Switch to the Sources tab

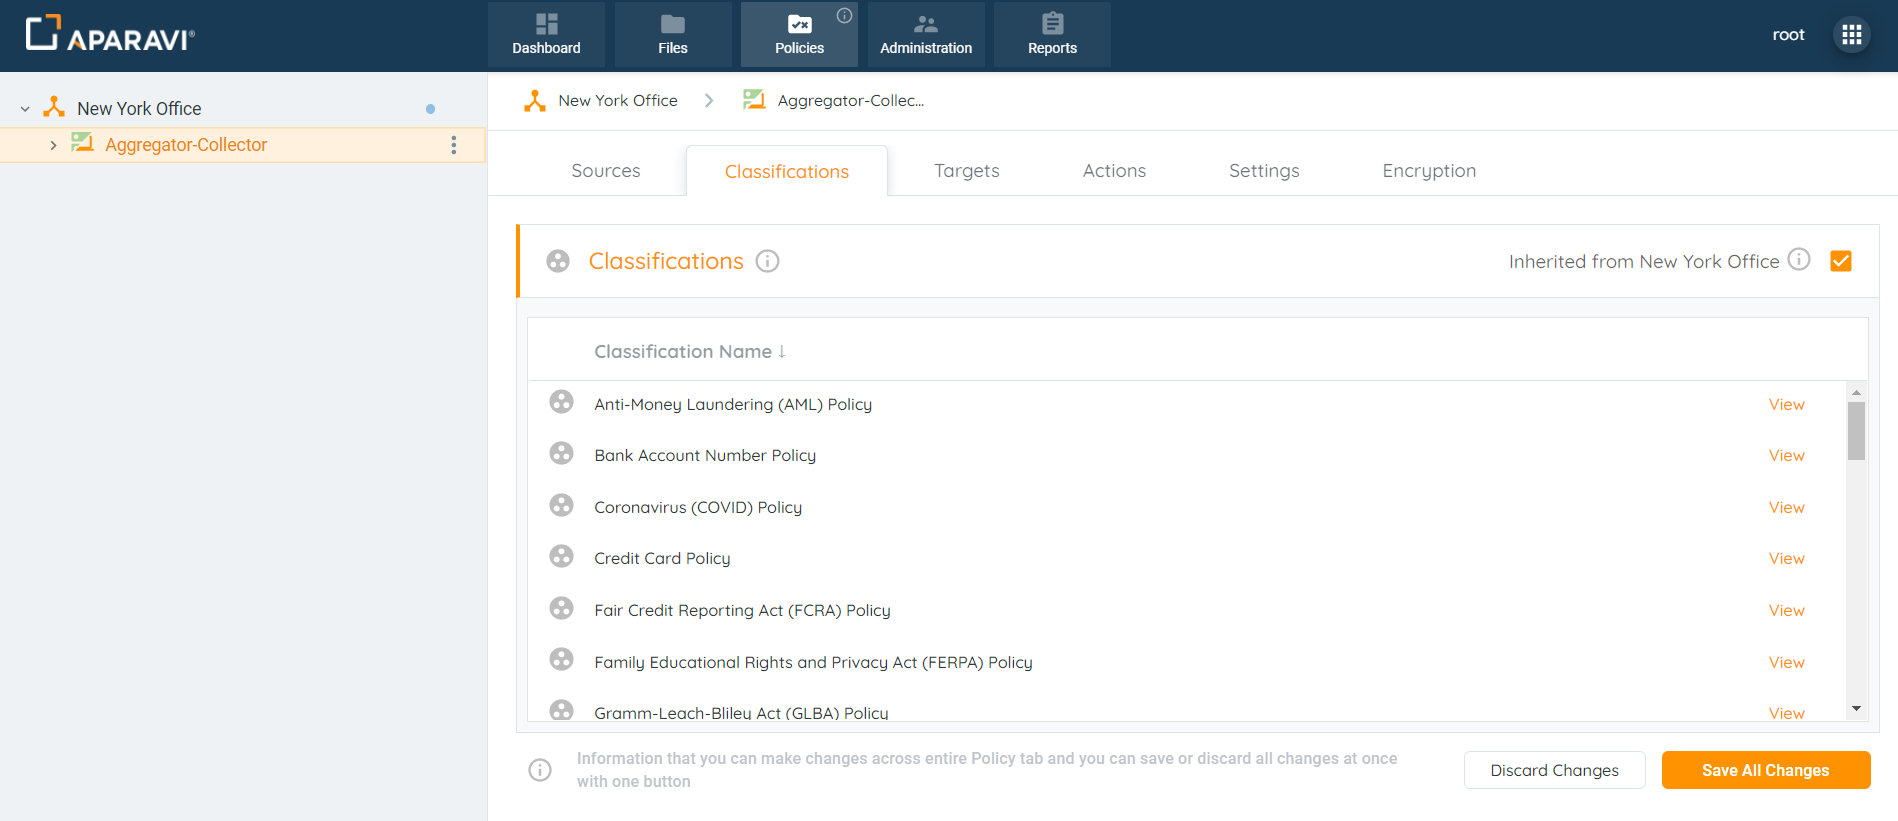click(605, 171)
